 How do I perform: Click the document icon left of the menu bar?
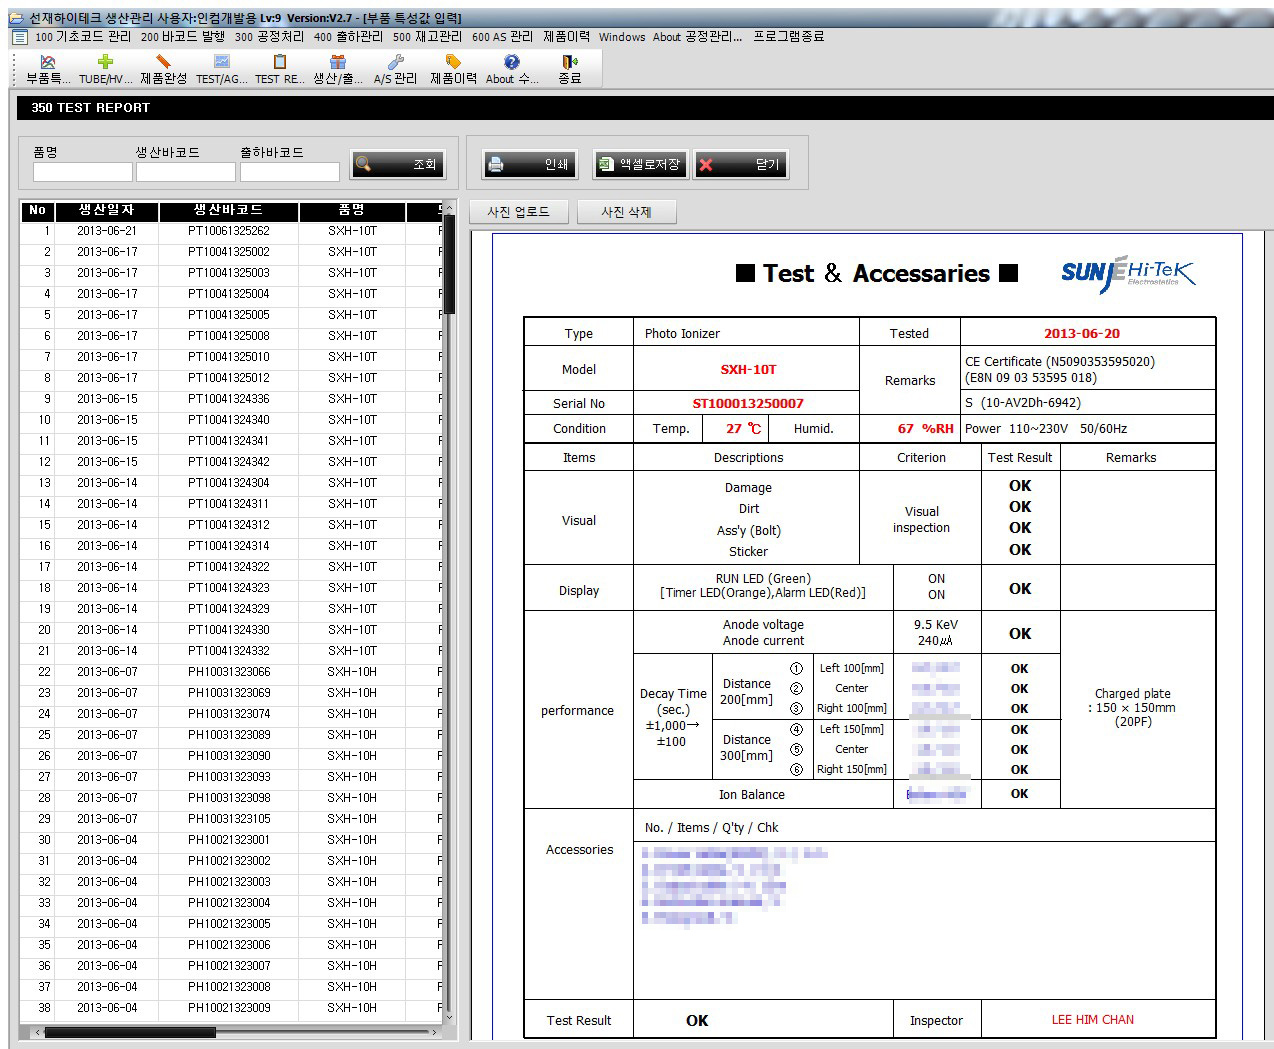tap(19, 37)
